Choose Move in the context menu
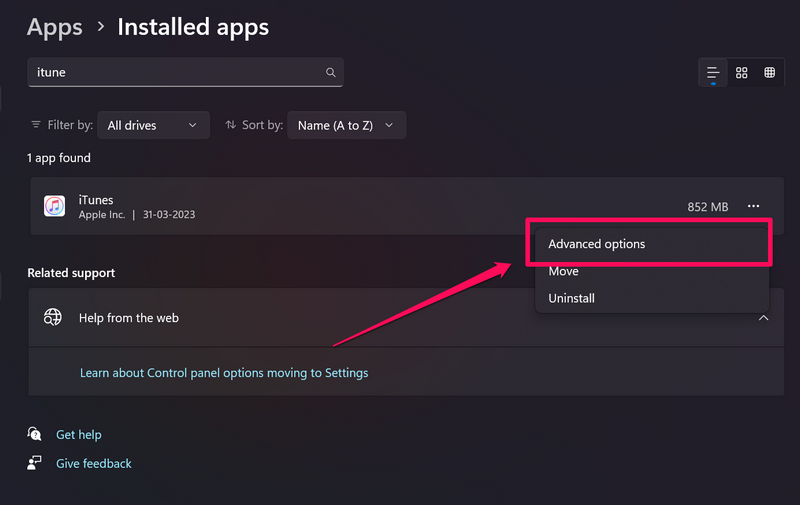 click(563, 271)
